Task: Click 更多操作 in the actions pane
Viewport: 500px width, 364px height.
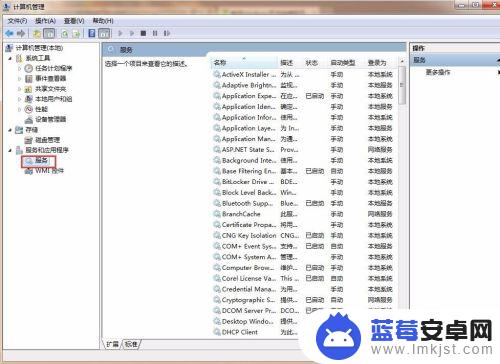Action: [438, 72]
